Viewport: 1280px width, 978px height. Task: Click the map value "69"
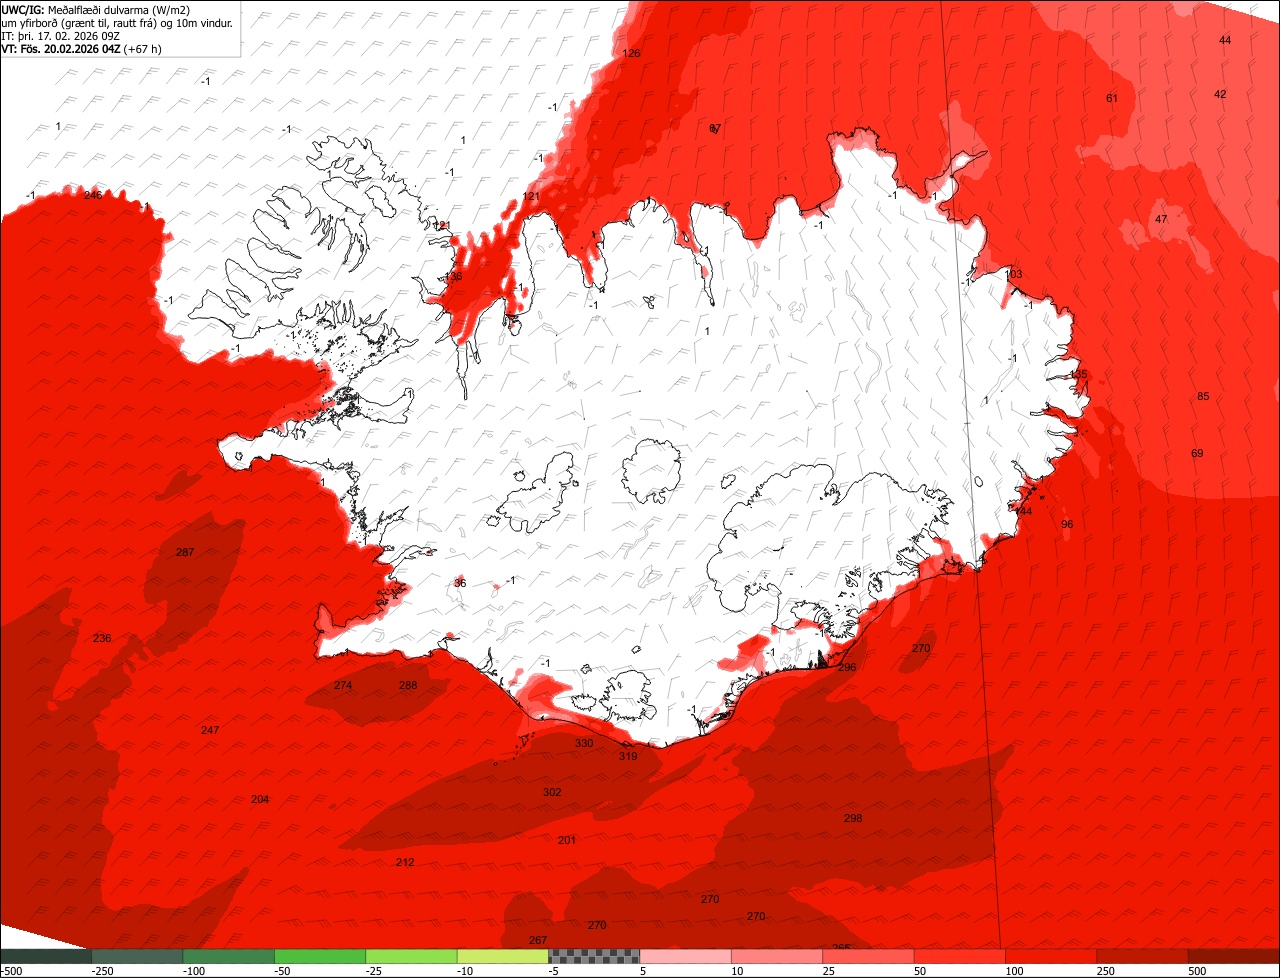pyautogui.click(x=1197, y=454)
